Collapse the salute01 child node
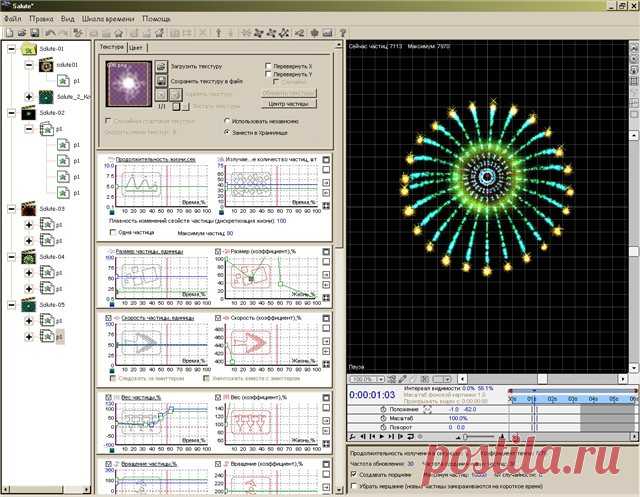The image size is (640, 497). [29, 65]
